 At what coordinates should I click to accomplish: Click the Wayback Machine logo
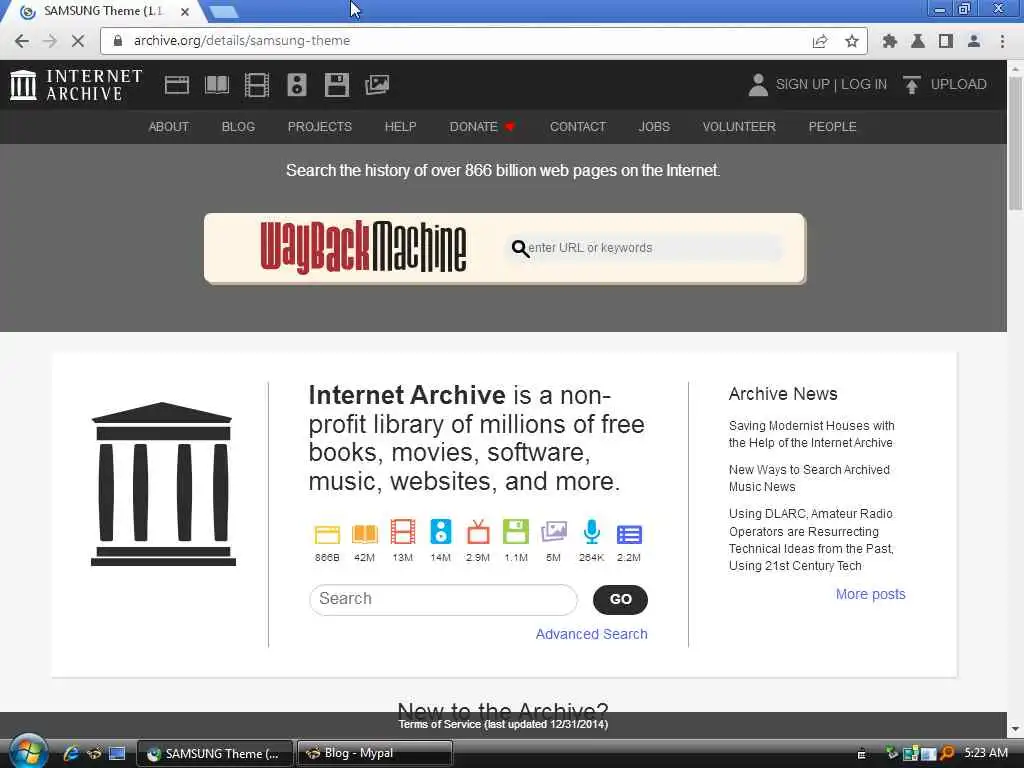tap(363, 248)
